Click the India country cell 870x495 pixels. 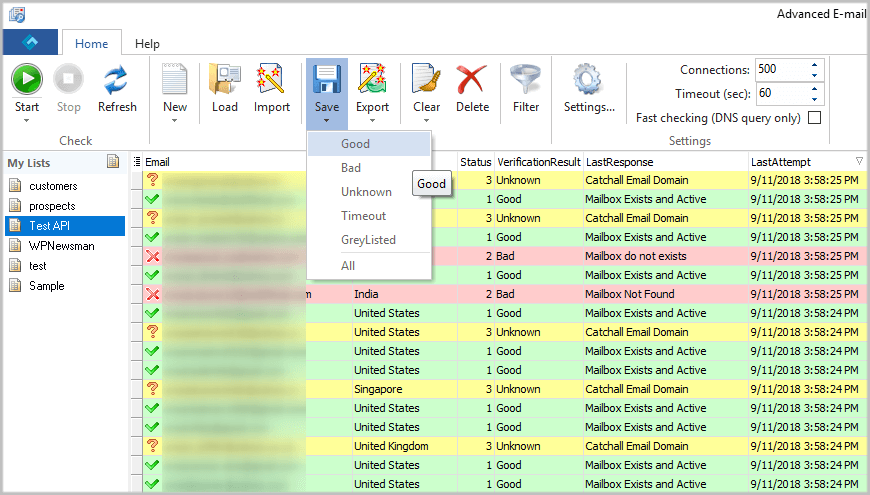(404, 294)
